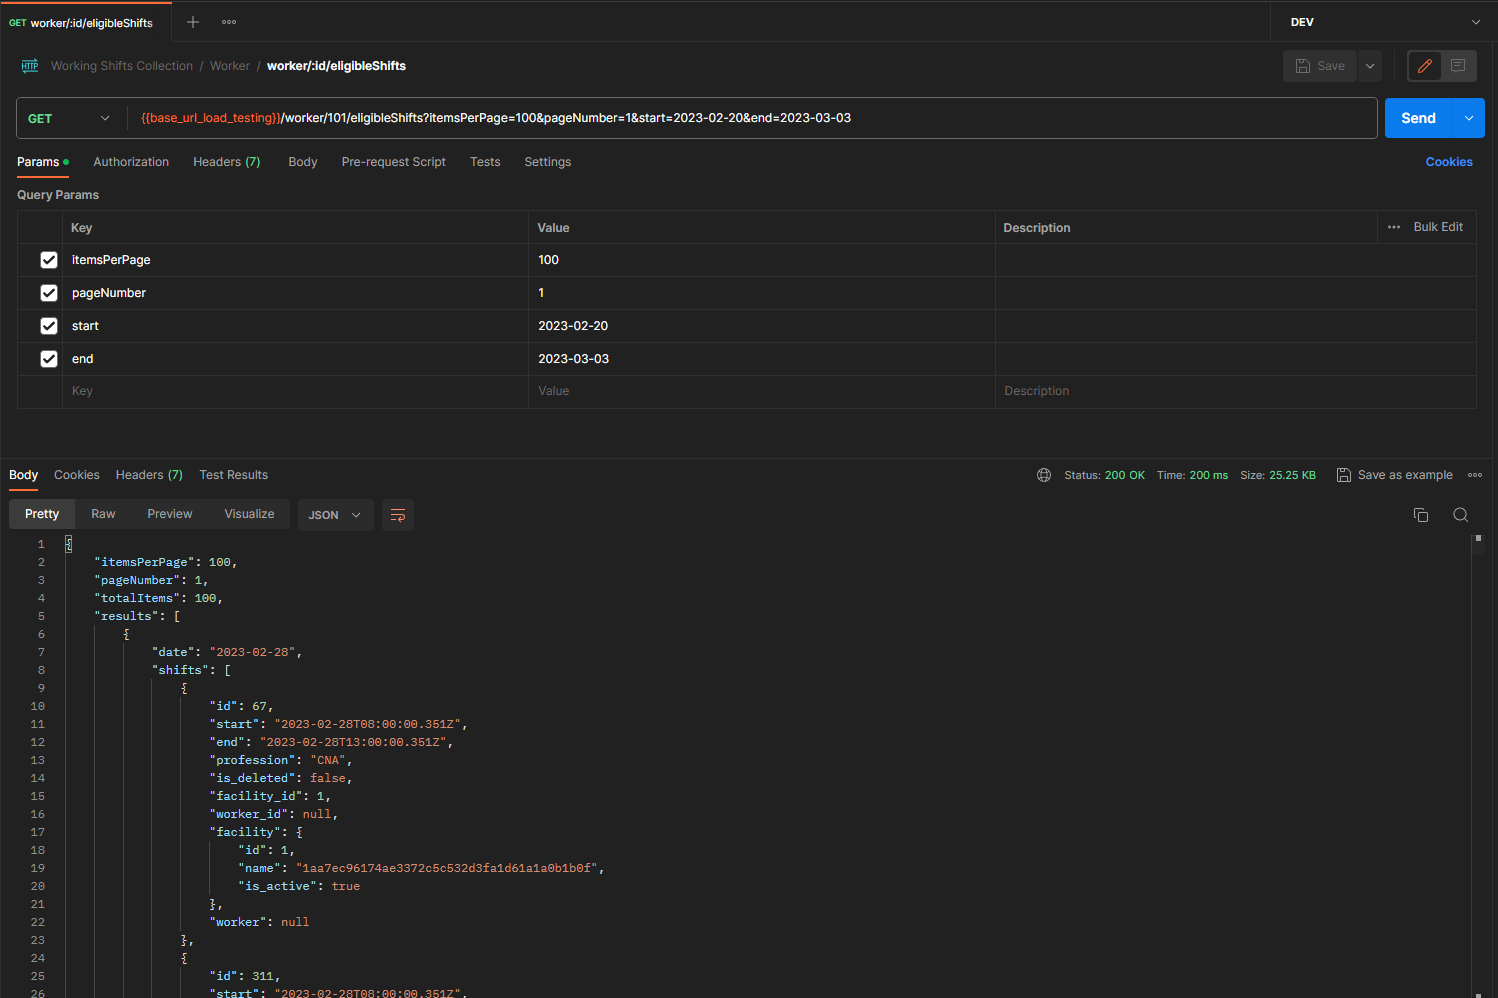Search response body with magnifier icon
This screenshot has width=1498, height=998.
[x=1461, y=515]
